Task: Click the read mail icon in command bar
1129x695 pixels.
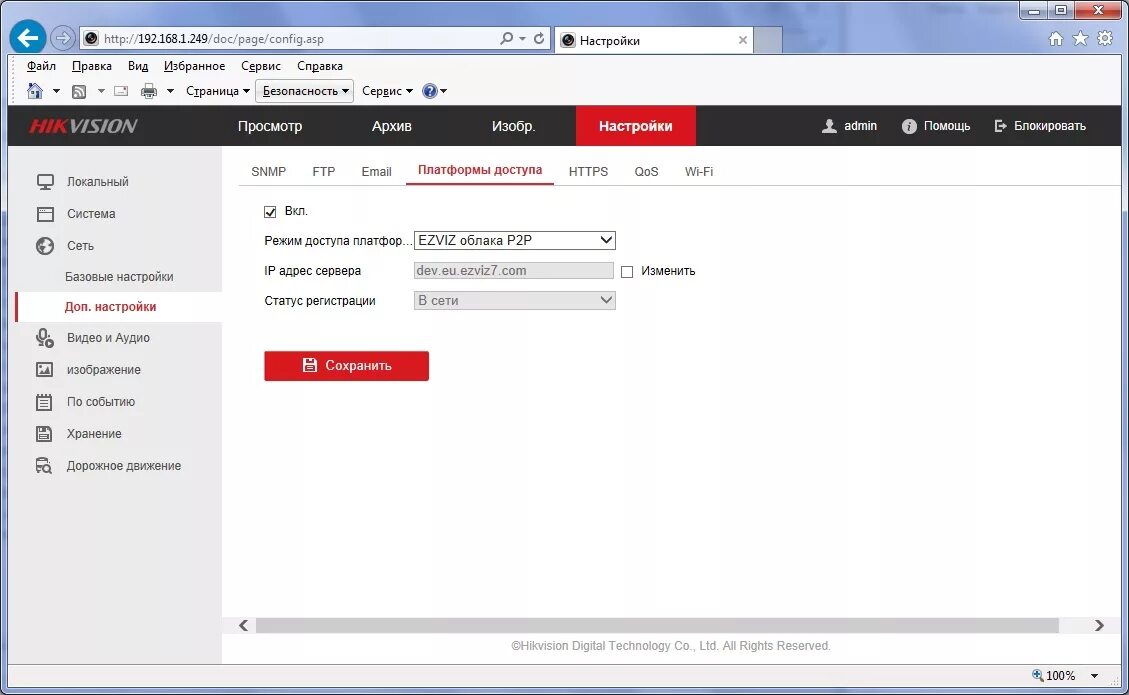Action: pos(121,91)
